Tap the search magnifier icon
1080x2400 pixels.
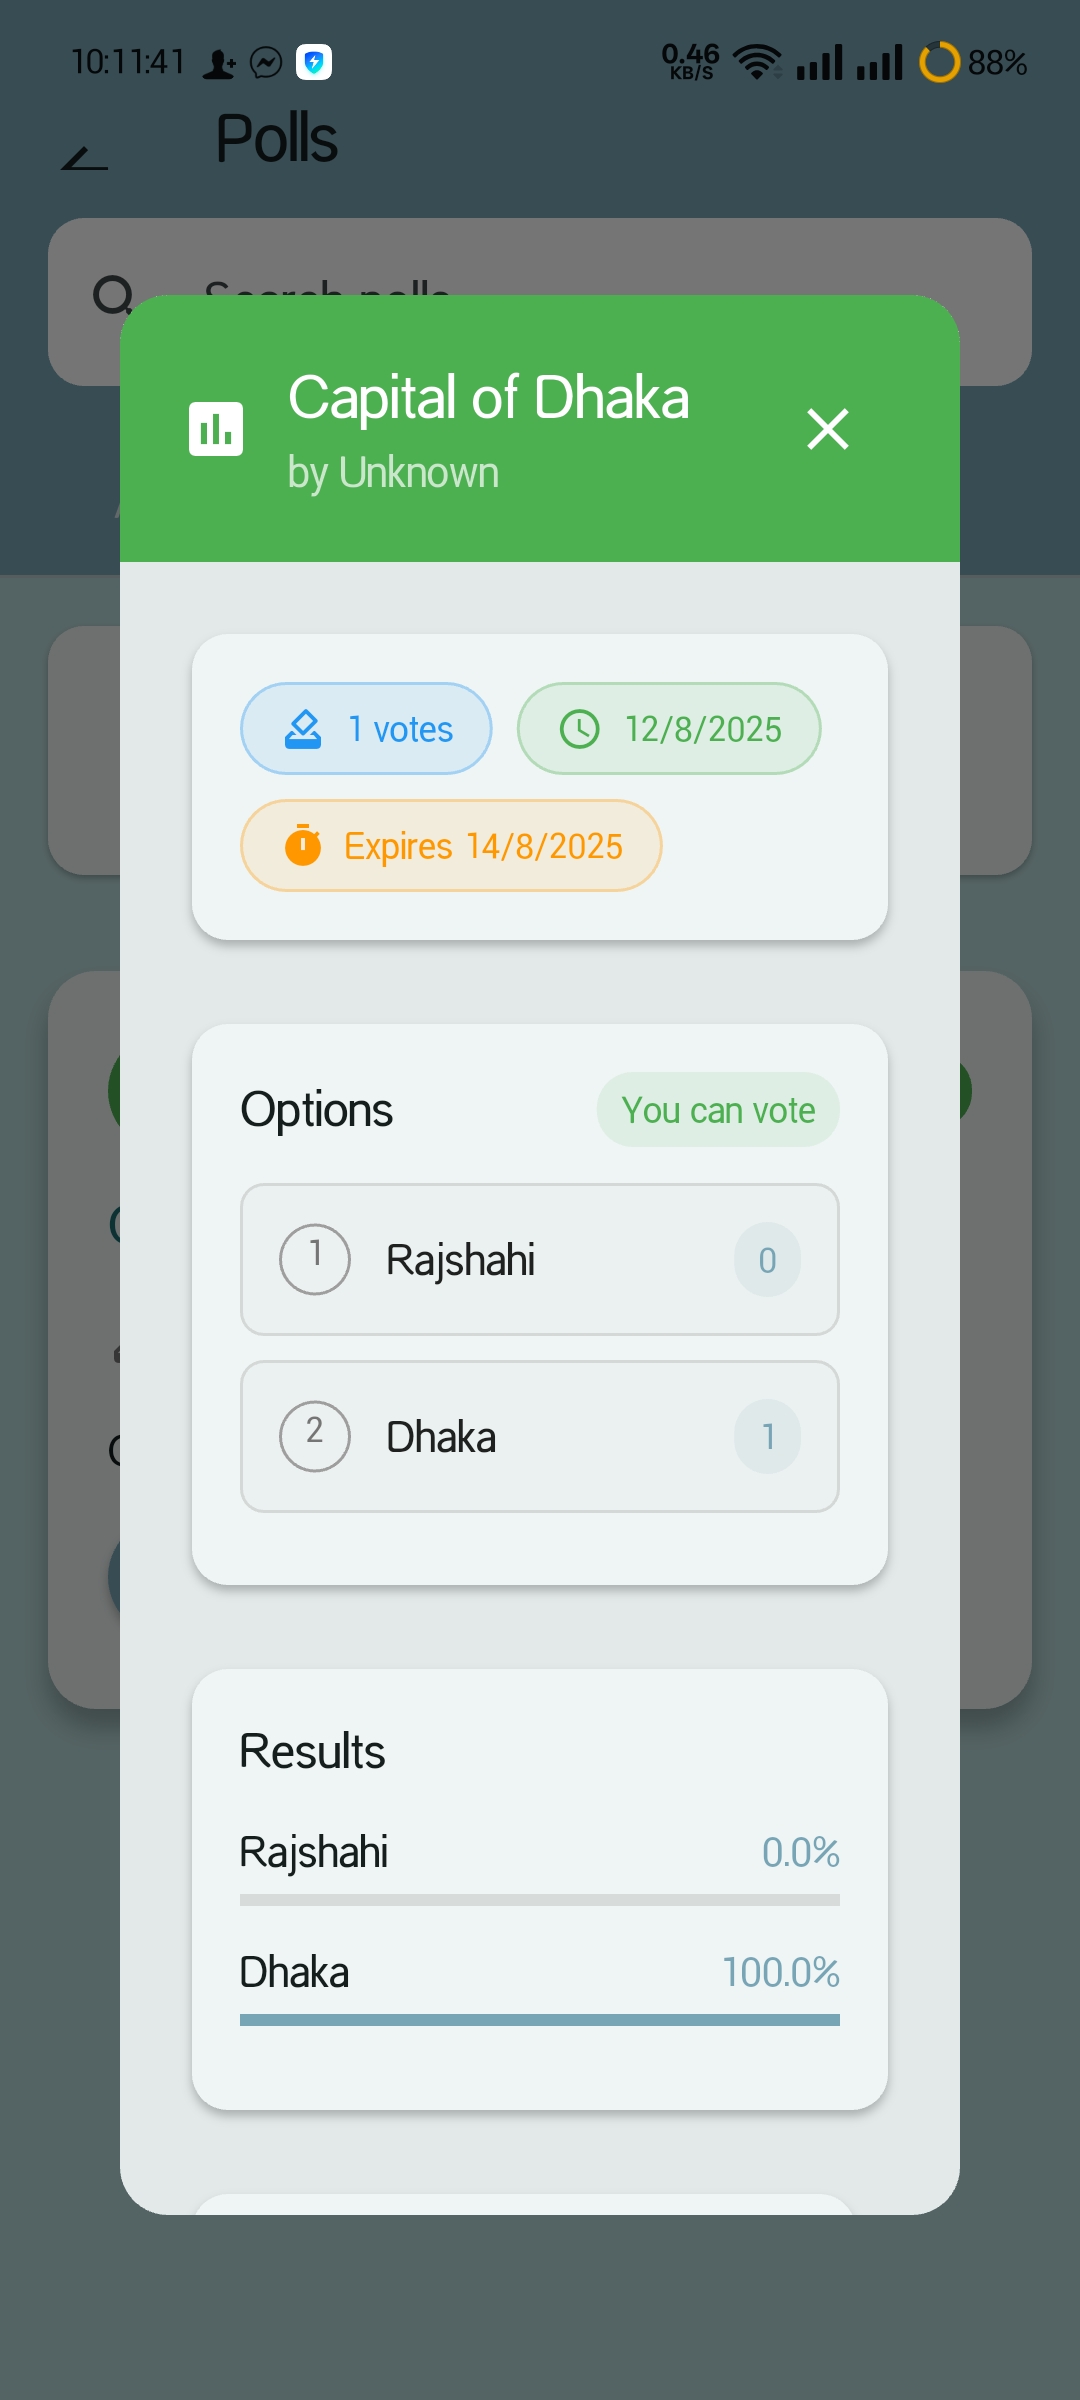pos(114,296)
